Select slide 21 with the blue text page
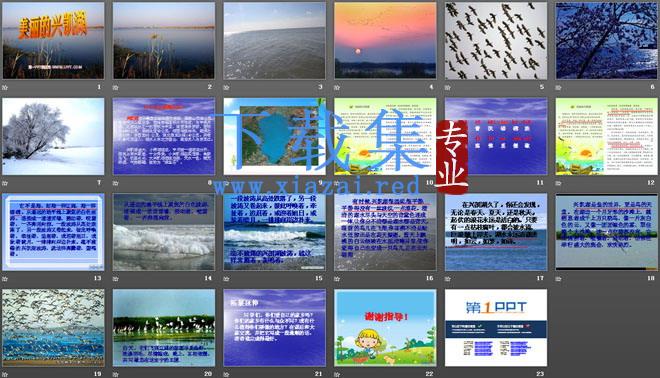660x378 pixels. (x=274, y=327)
